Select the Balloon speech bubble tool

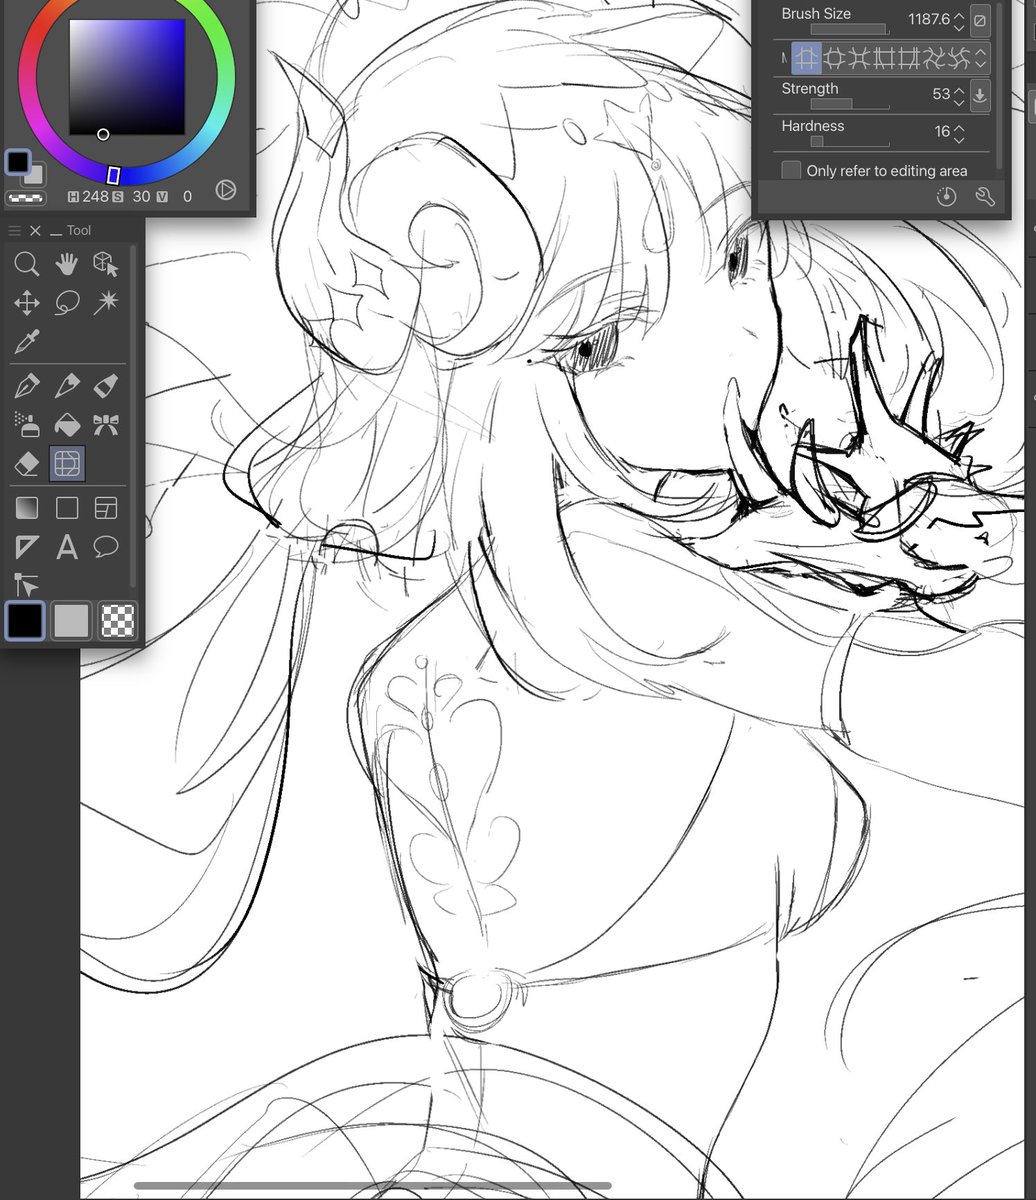pyautogui.click(x=106, y=547)
